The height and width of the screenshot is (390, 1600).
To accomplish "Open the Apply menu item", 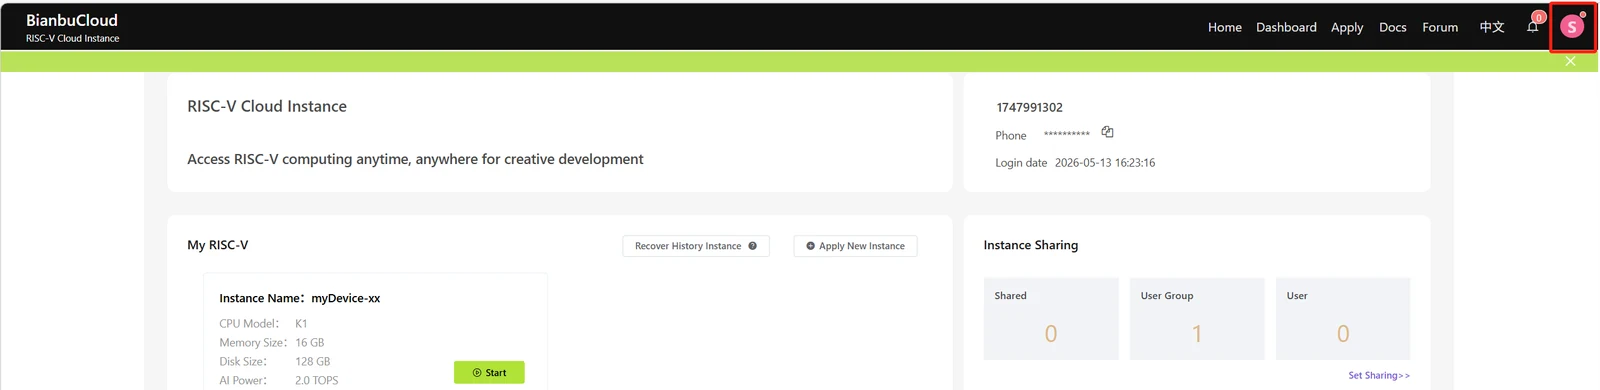I will click(x=1347, y=27).
